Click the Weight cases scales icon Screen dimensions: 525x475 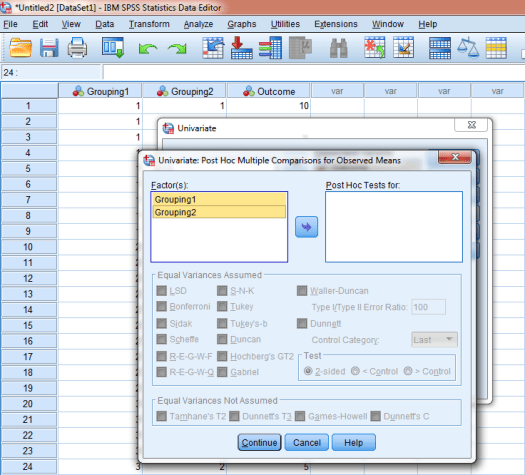[x=468, y=48]
